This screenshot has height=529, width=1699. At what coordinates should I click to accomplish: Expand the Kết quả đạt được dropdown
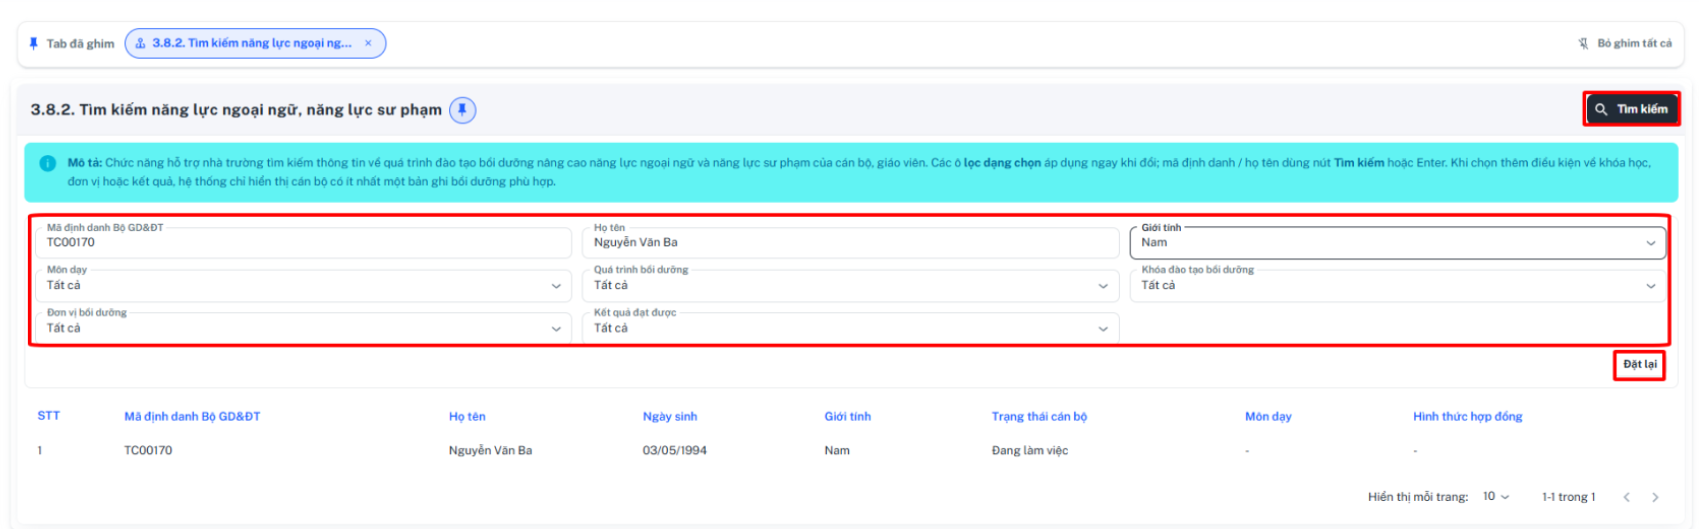coord(850,328)
